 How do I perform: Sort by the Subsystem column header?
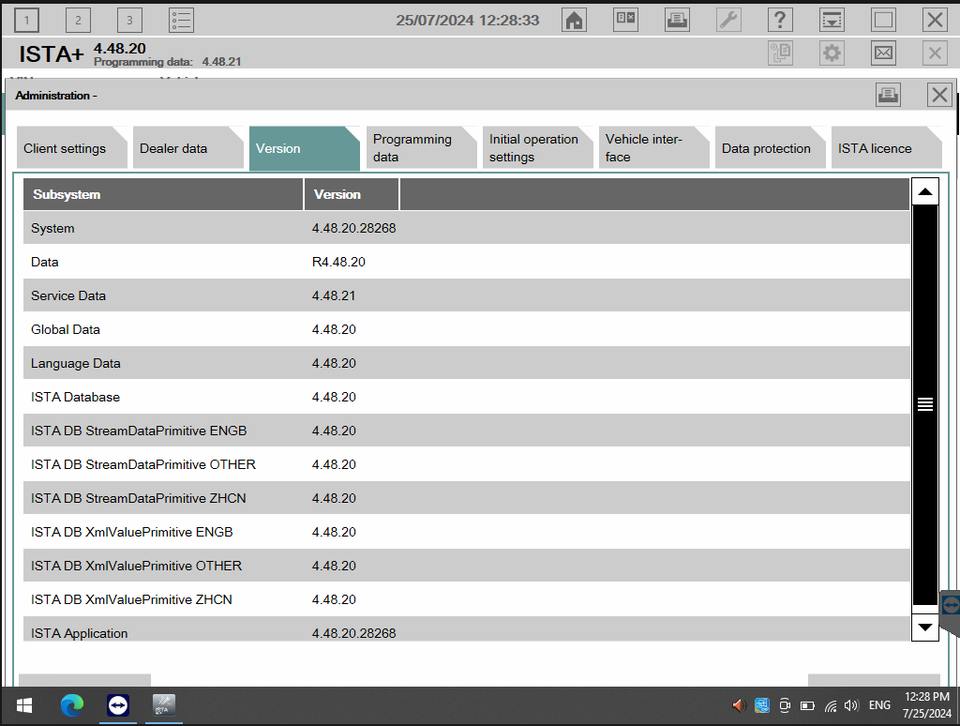[x=163, y=194]
